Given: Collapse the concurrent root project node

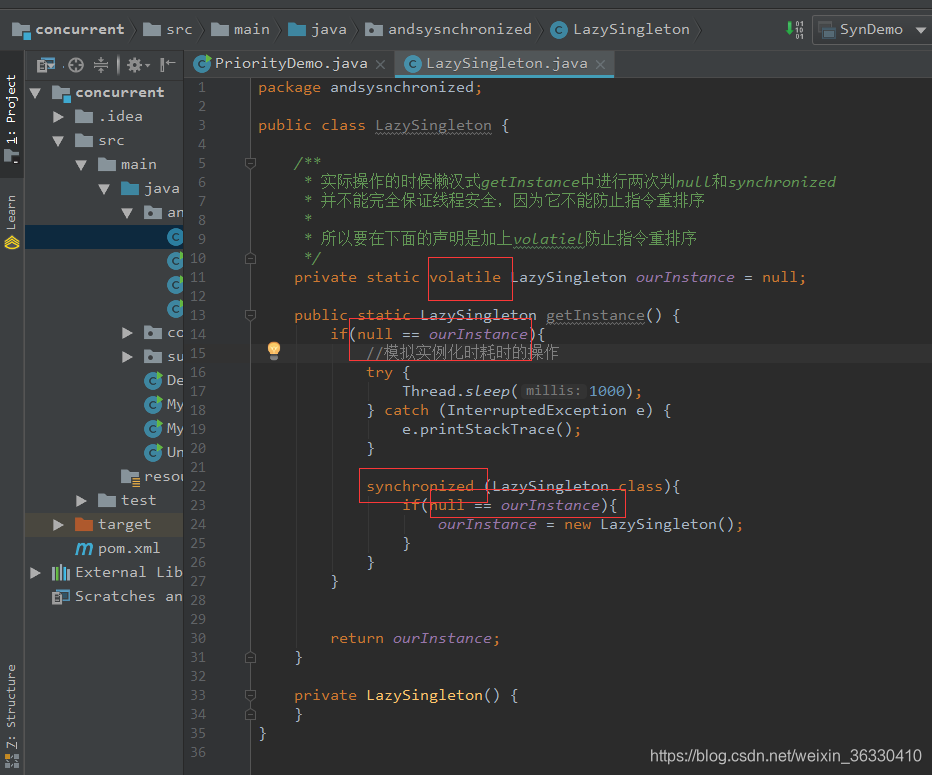Looking at the screenshot, I should click(x=36, y=93).
